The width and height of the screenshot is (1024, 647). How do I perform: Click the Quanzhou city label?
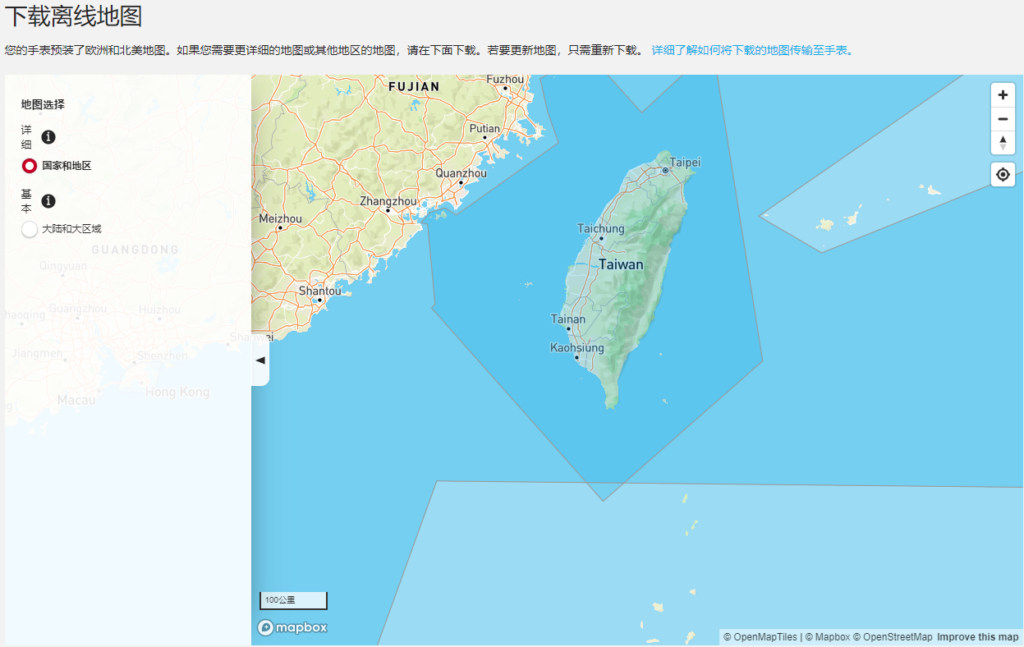point(461,174)
